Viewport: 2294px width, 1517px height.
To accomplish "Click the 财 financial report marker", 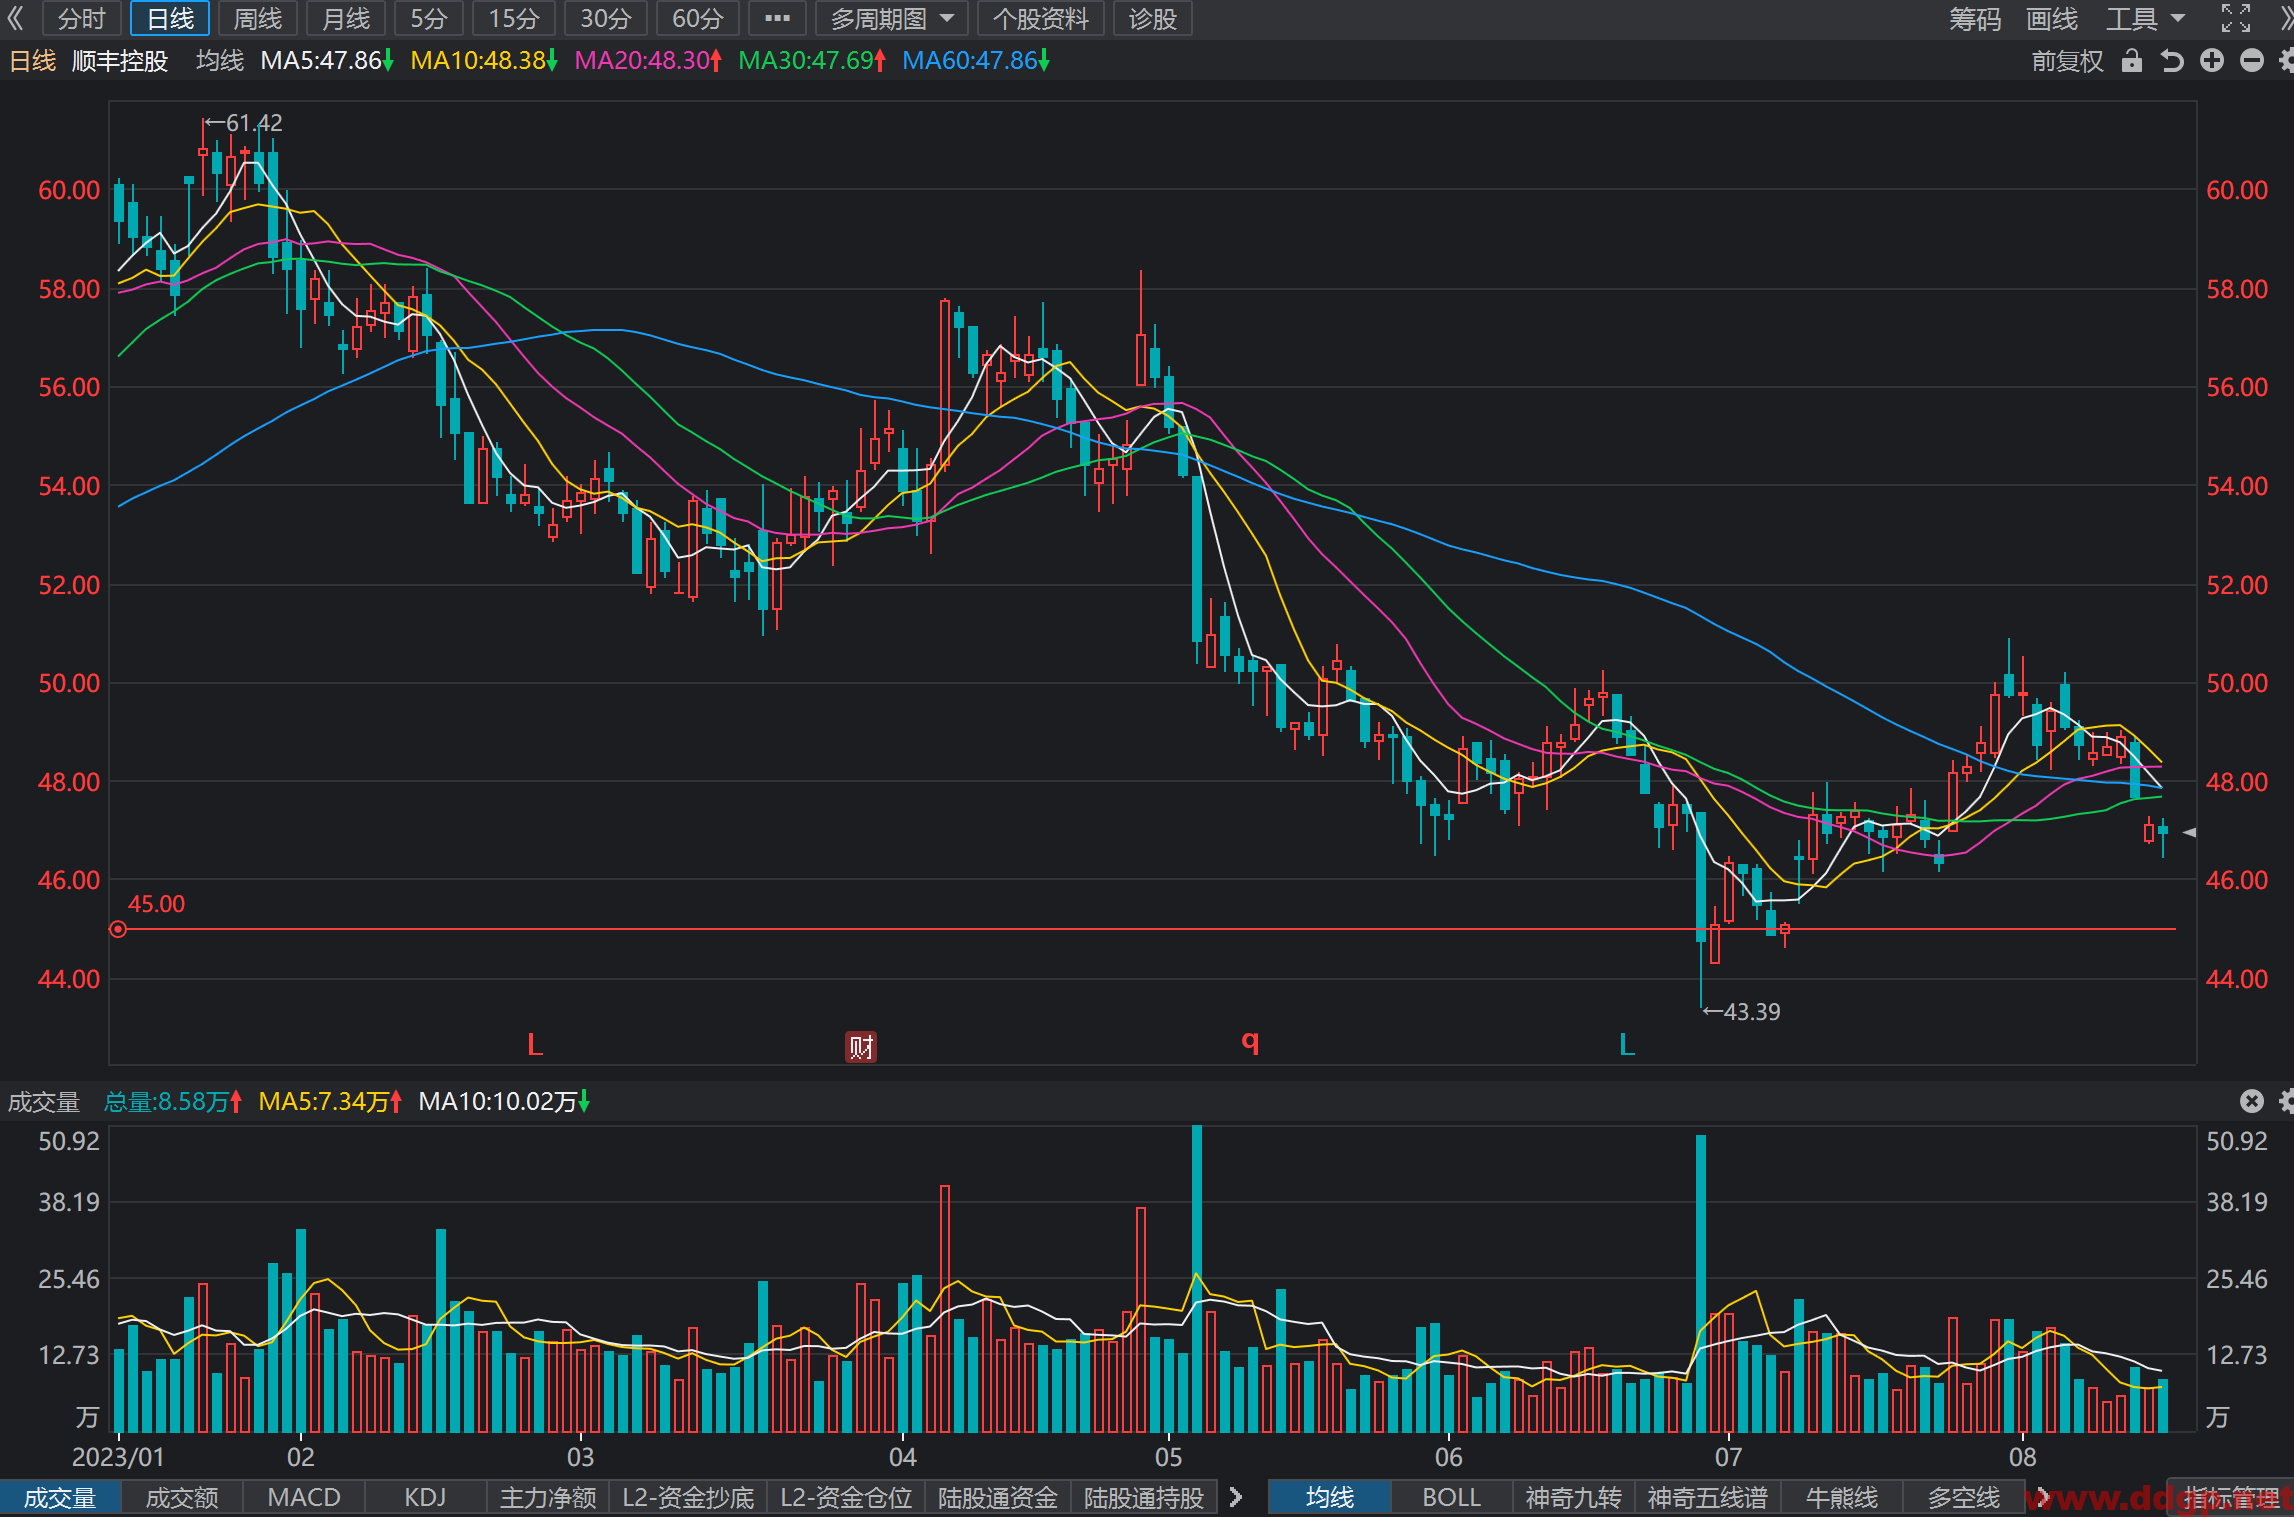I will (861, 1047).
